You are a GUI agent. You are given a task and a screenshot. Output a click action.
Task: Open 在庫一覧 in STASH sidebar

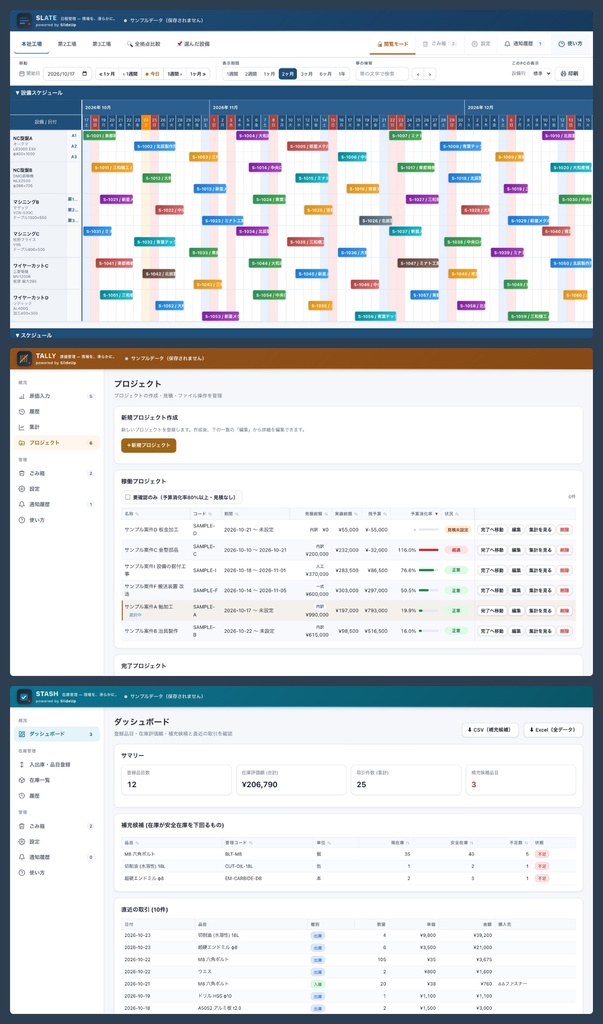(56, 780)
